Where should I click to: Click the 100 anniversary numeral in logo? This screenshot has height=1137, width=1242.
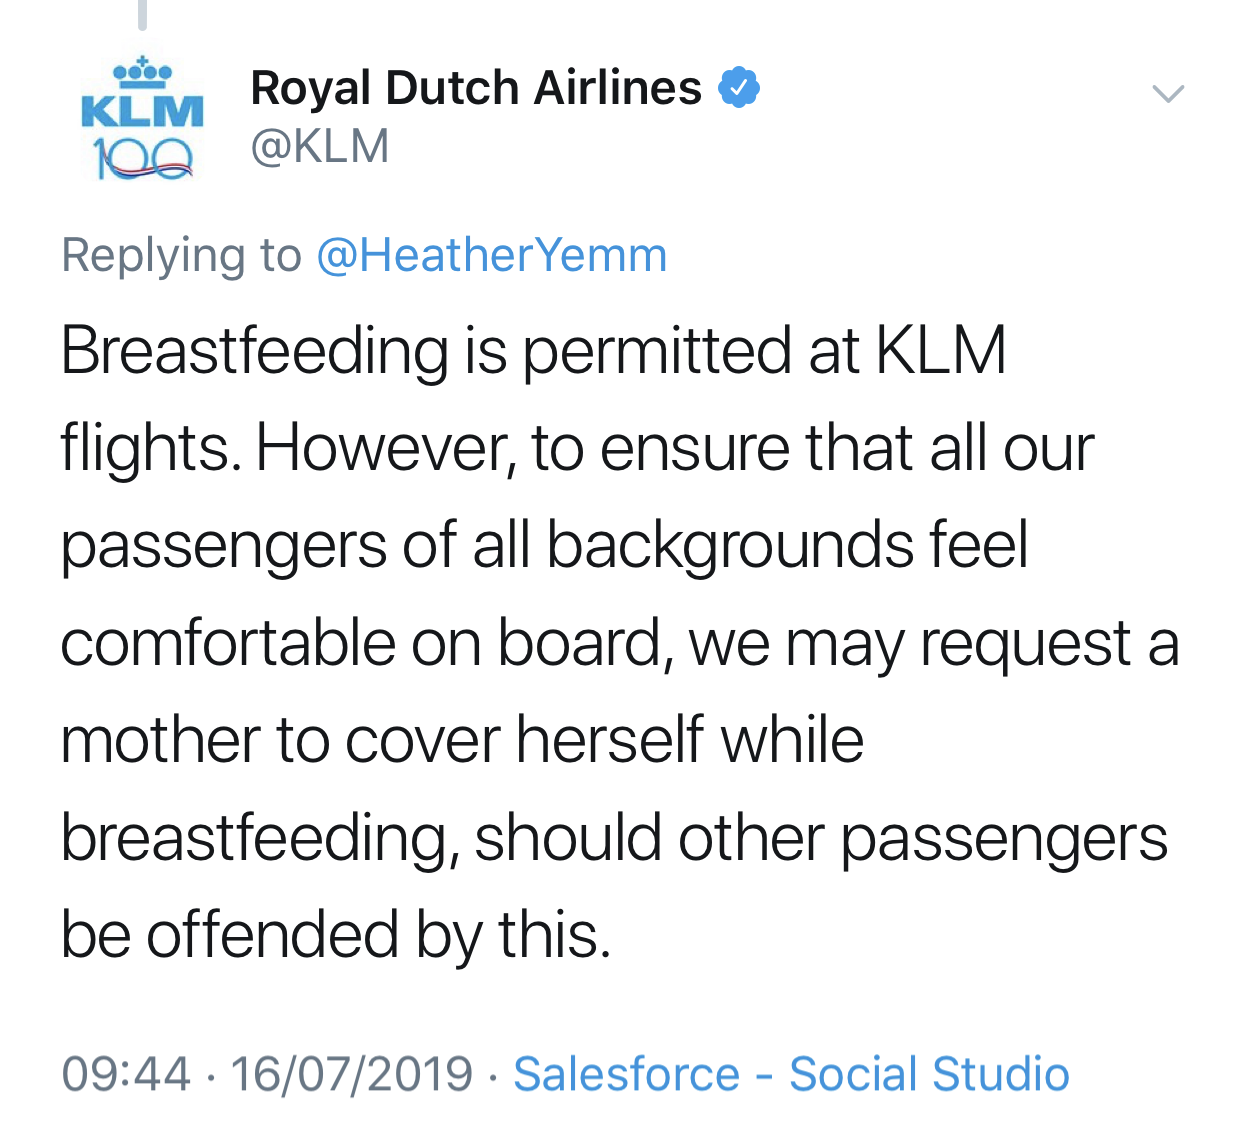point(142,158)
